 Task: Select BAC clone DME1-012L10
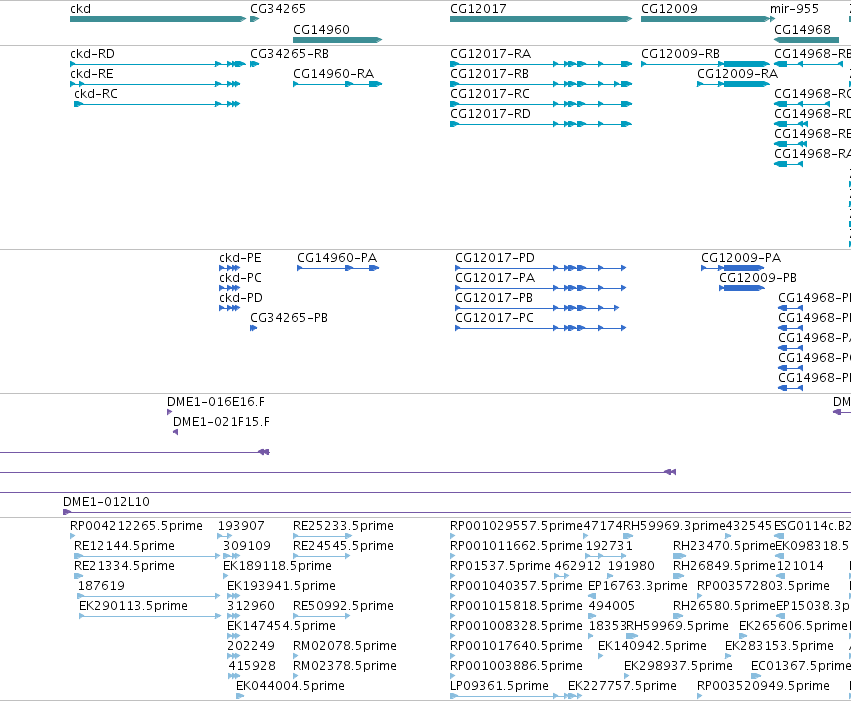point(106,502)
